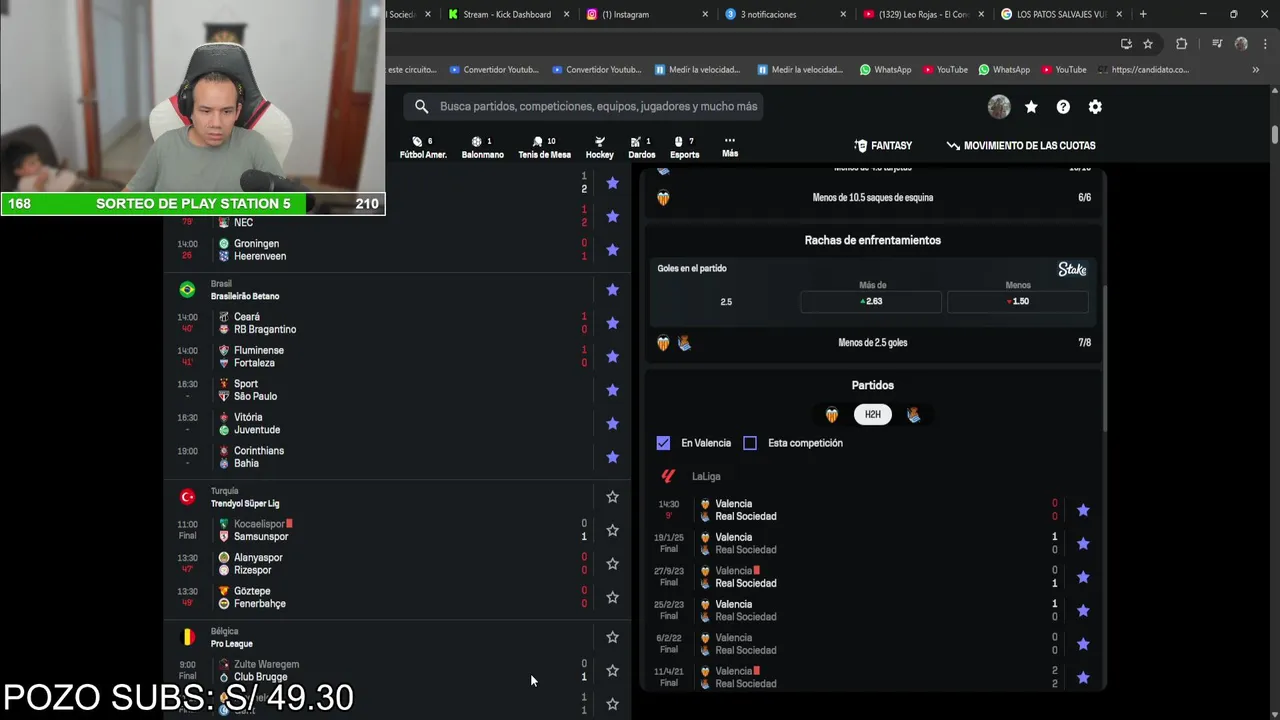Viewport: 1280px width, 720px height.
Task: Favorite the Kocaelispor vs Samsunspor match
Action: [x=612, y=530]
